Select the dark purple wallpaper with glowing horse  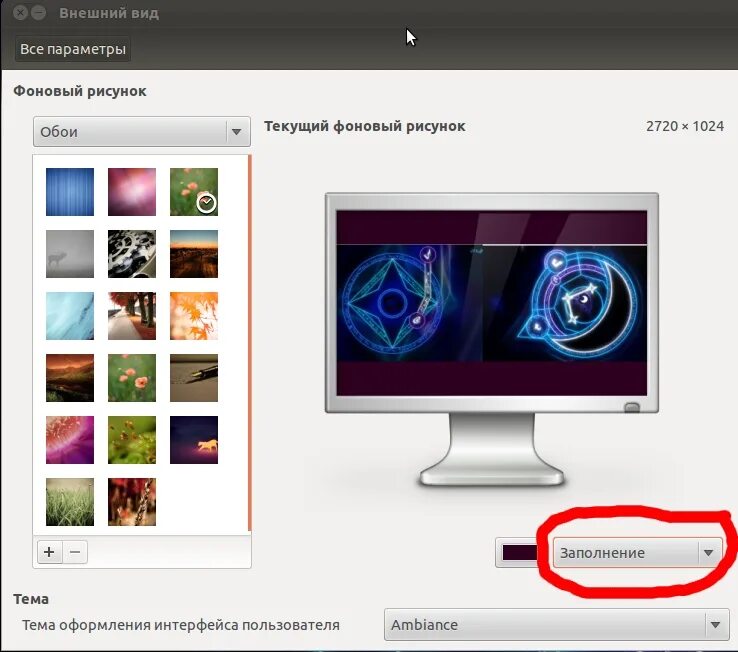coord(194,440)
